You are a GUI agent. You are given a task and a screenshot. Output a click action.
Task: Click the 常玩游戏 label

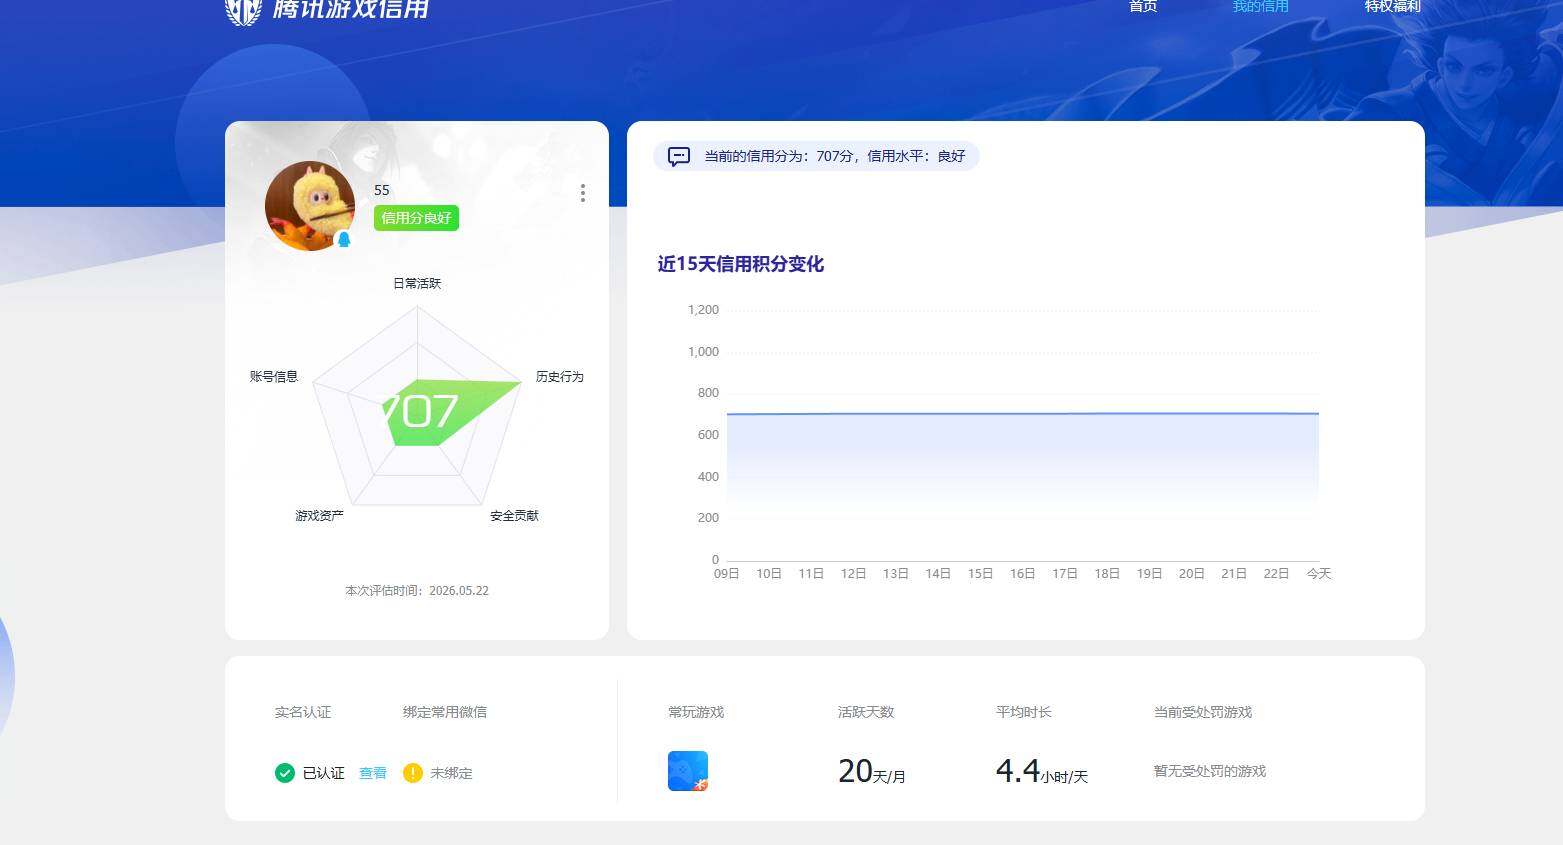(696, 712)
